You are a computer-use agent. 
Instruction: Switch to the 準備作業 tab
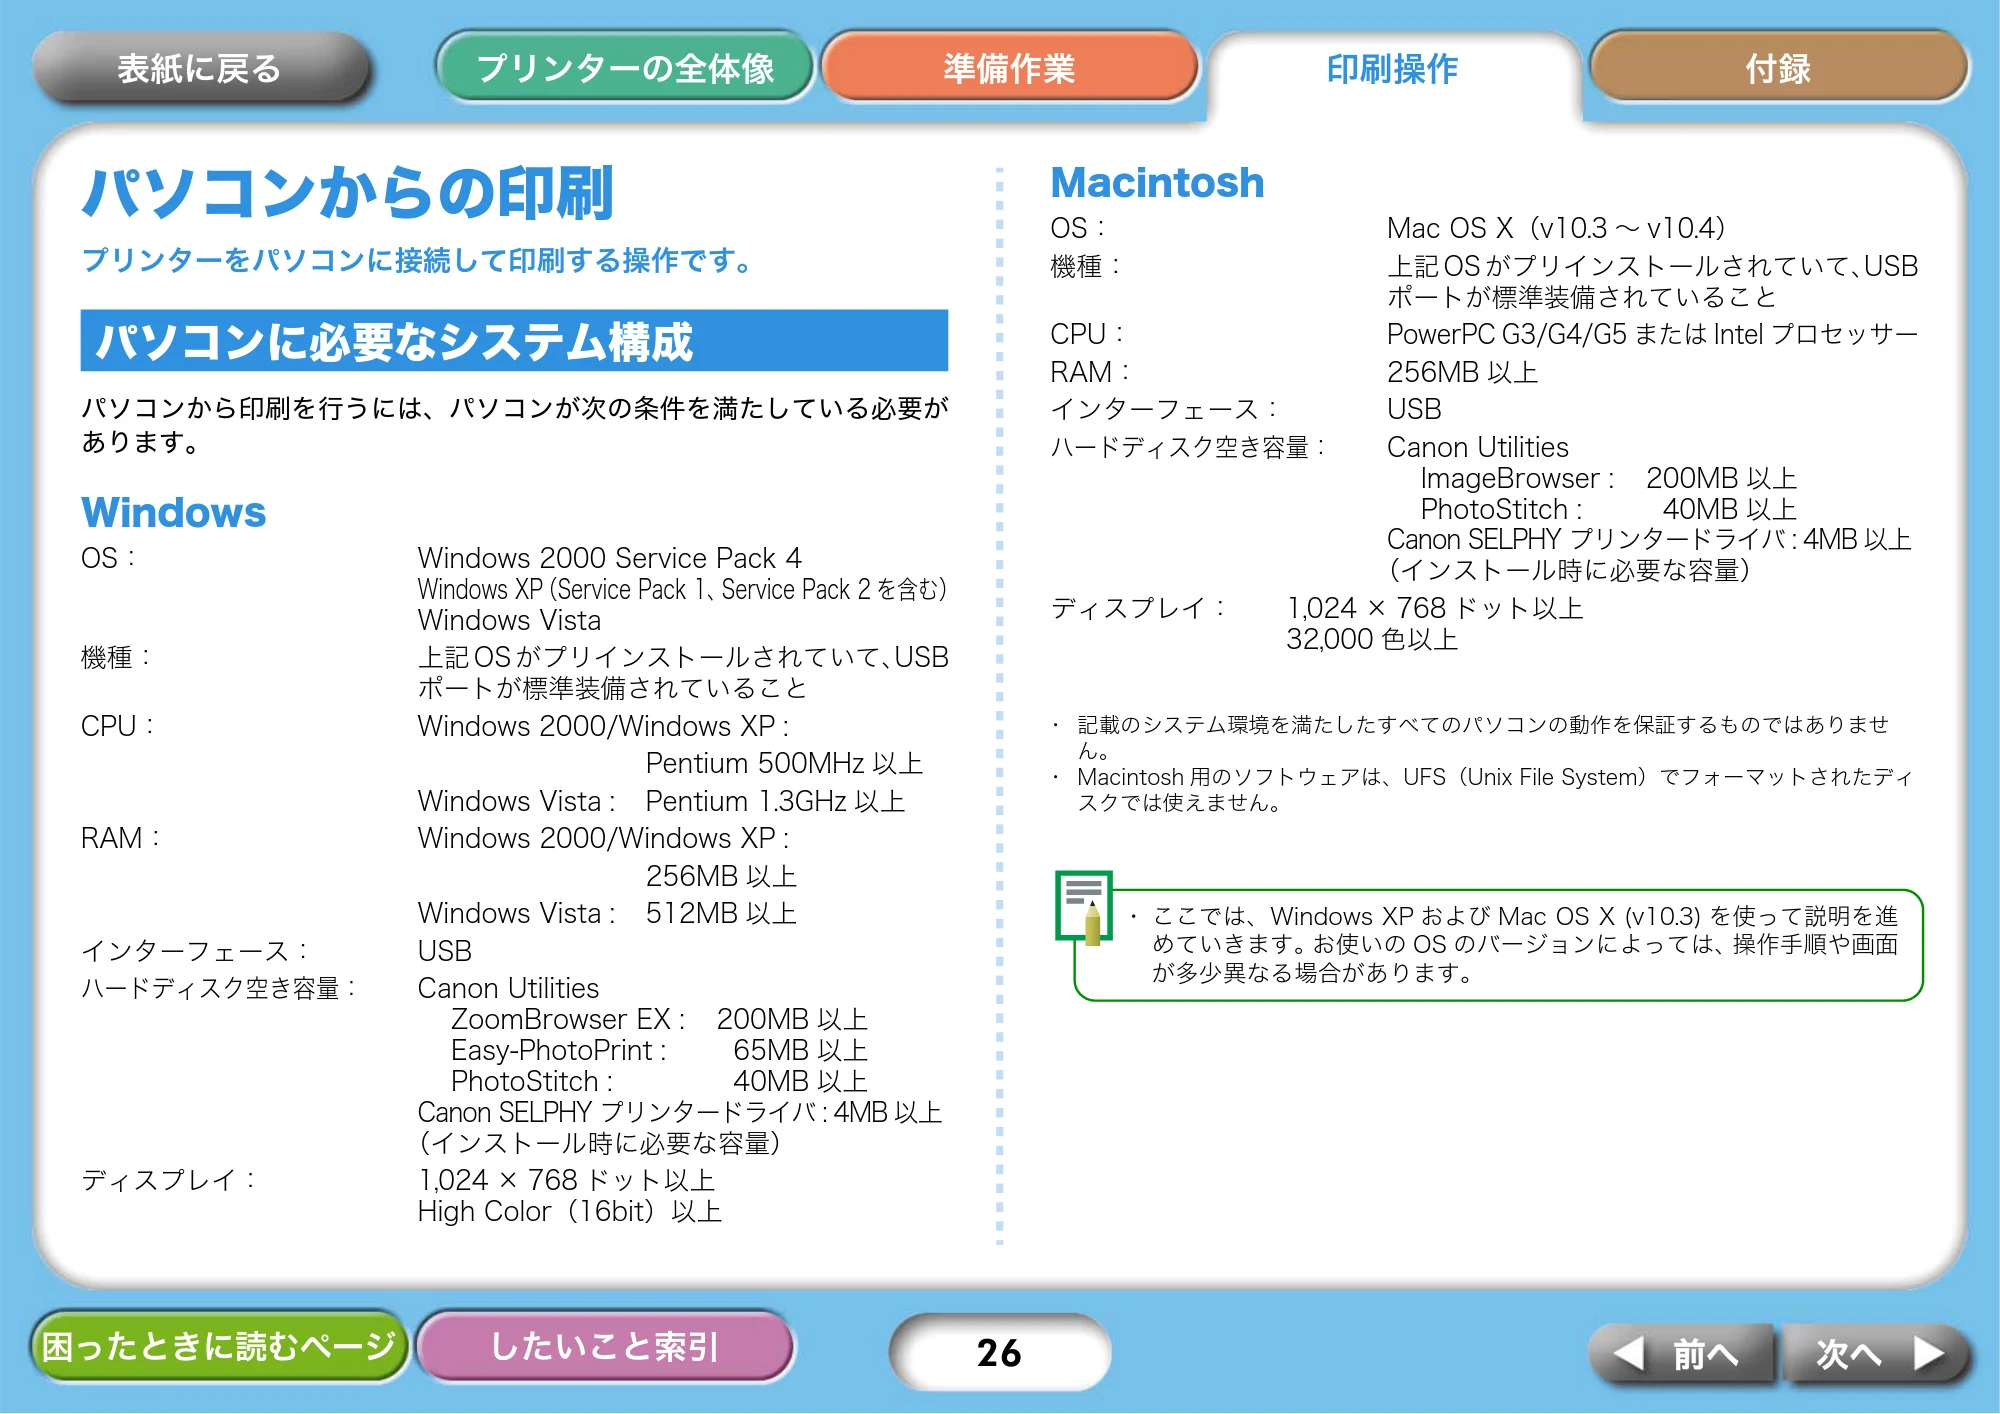point(1009,68)
